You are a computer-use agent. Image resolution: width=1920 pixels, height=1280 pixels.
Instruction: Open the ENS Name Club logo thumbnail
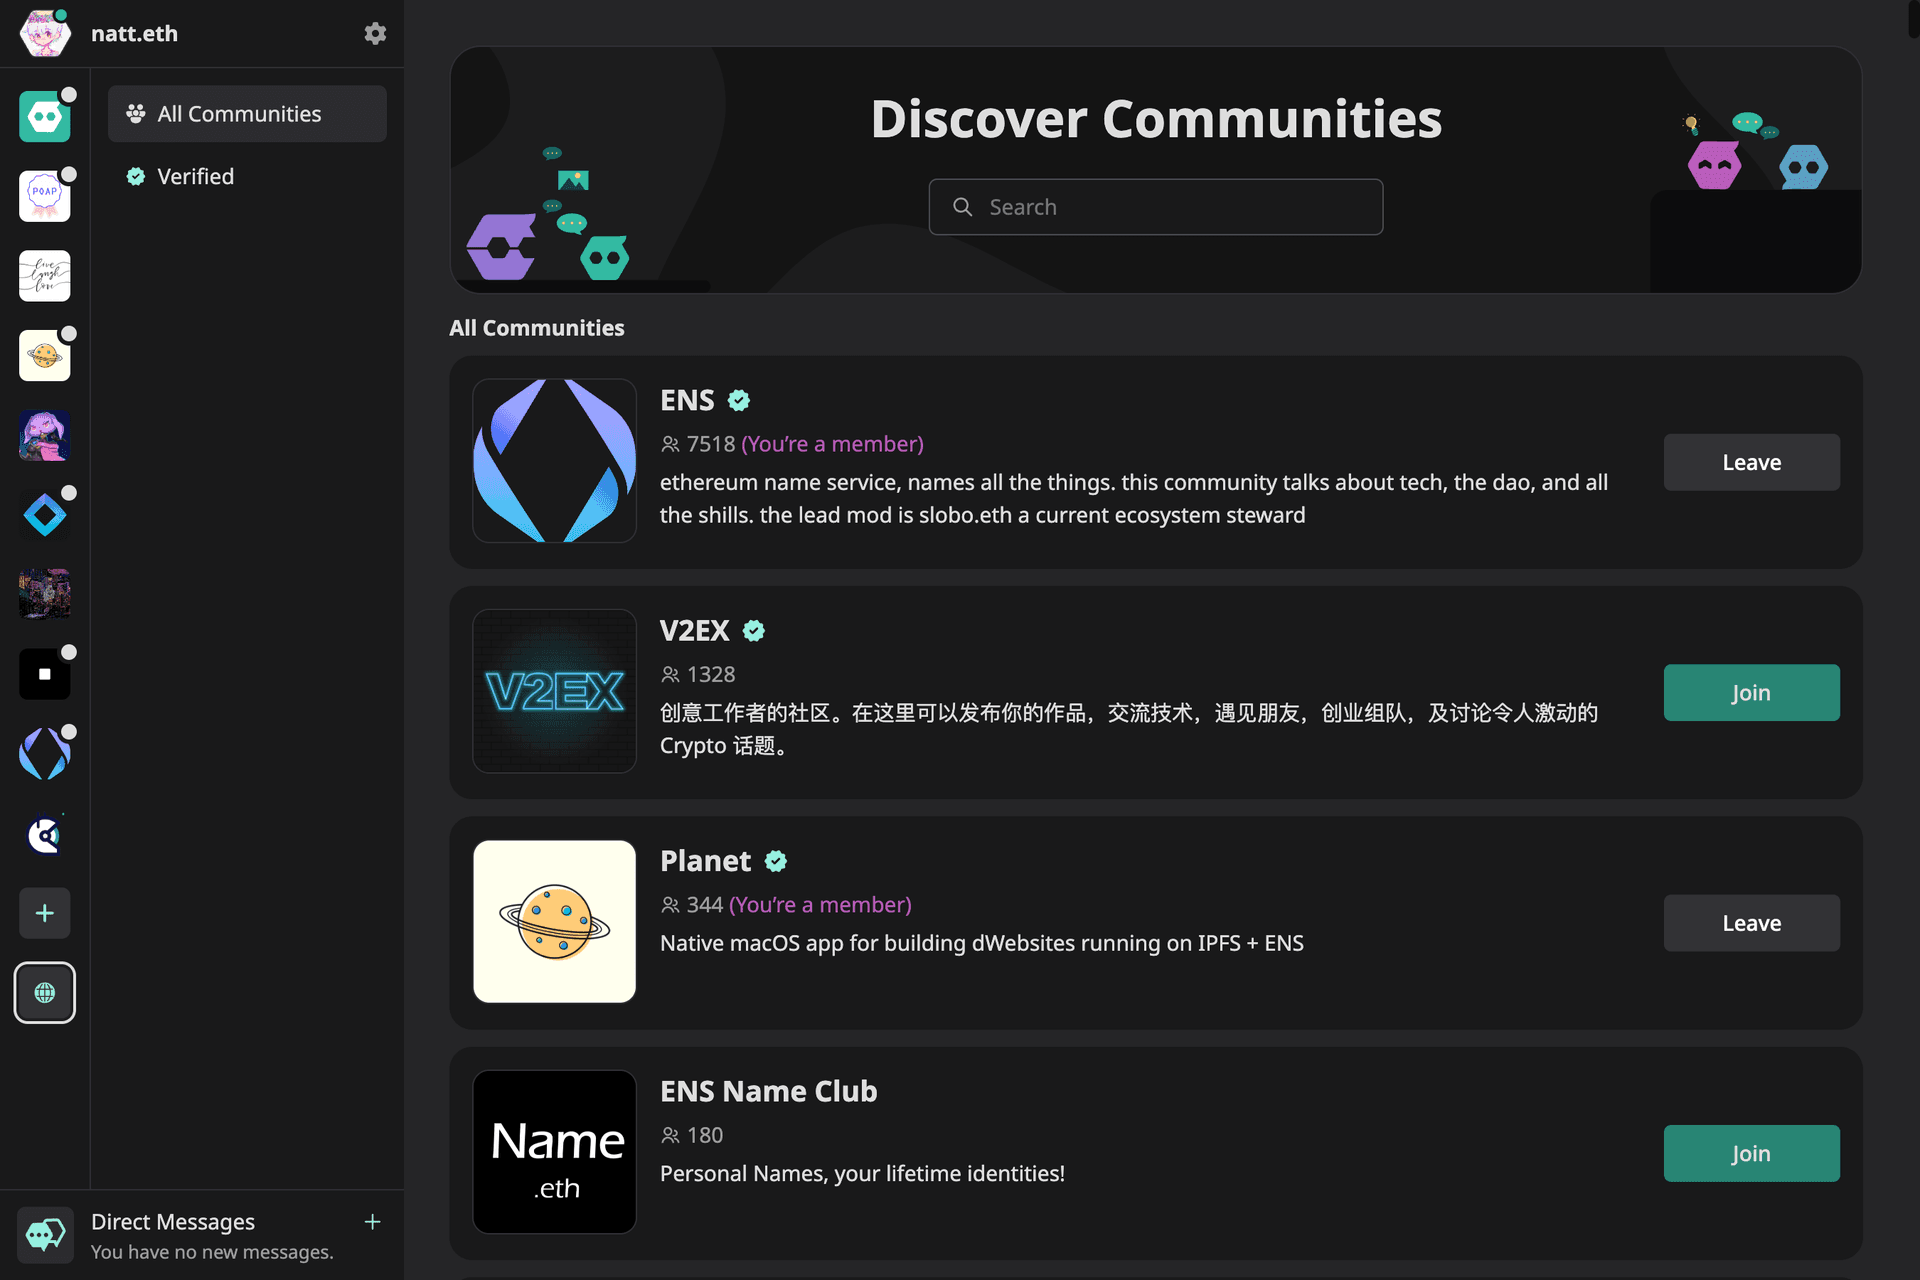tap(555, 1152)
